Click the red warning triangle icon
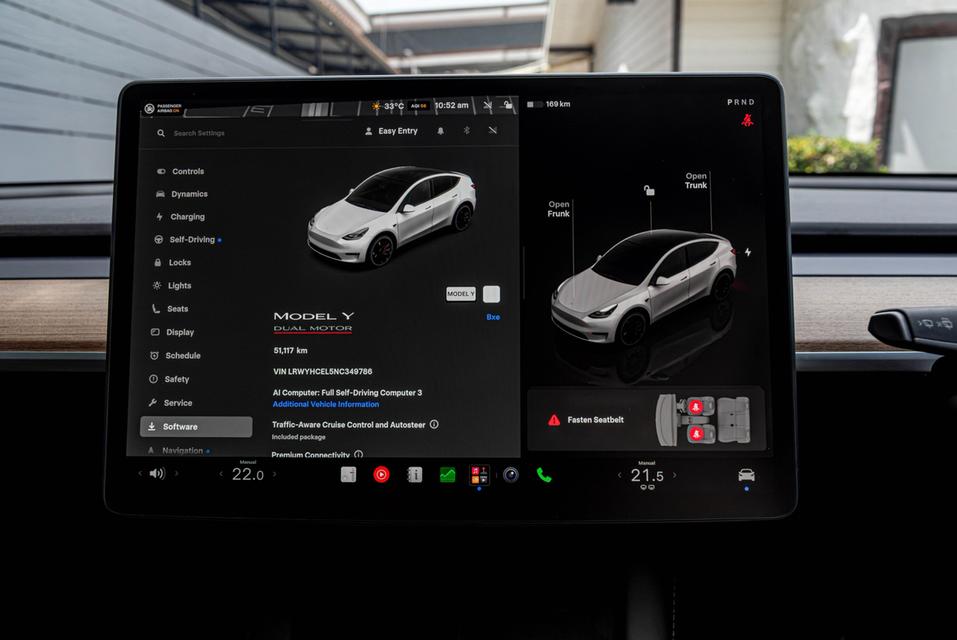Viewport: 957px width, 640px height. pyautogui.click(x=554, y=420)
